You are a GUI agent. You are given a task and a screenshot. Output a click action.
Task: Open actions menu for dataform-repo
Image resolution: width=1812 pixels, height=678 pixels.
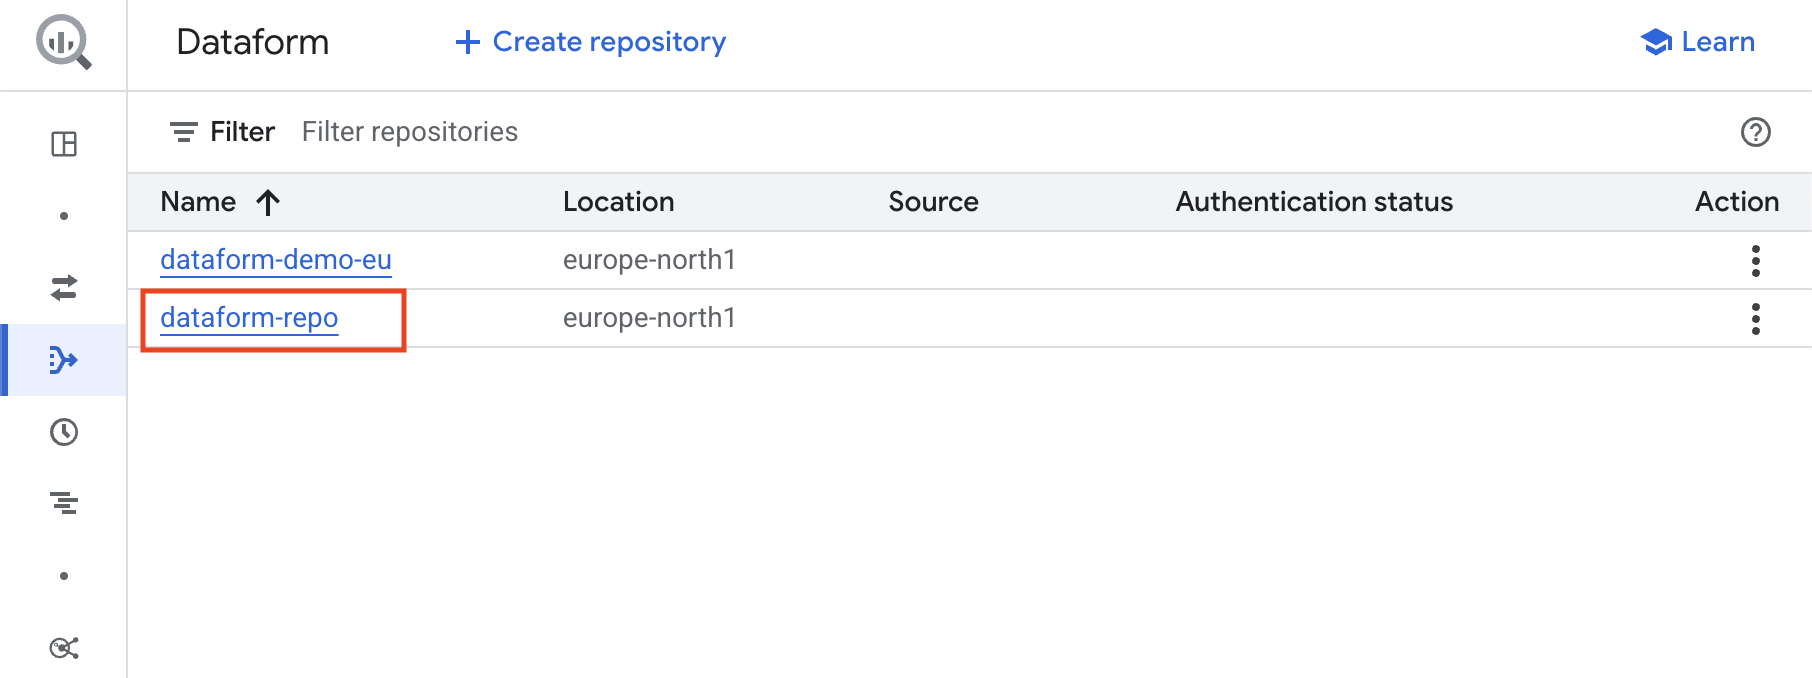point(1755,319)
